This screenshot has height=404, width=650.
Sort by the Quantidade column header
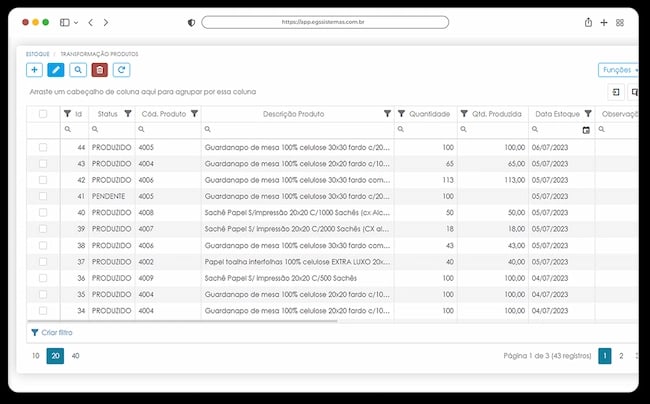[429, 114]
